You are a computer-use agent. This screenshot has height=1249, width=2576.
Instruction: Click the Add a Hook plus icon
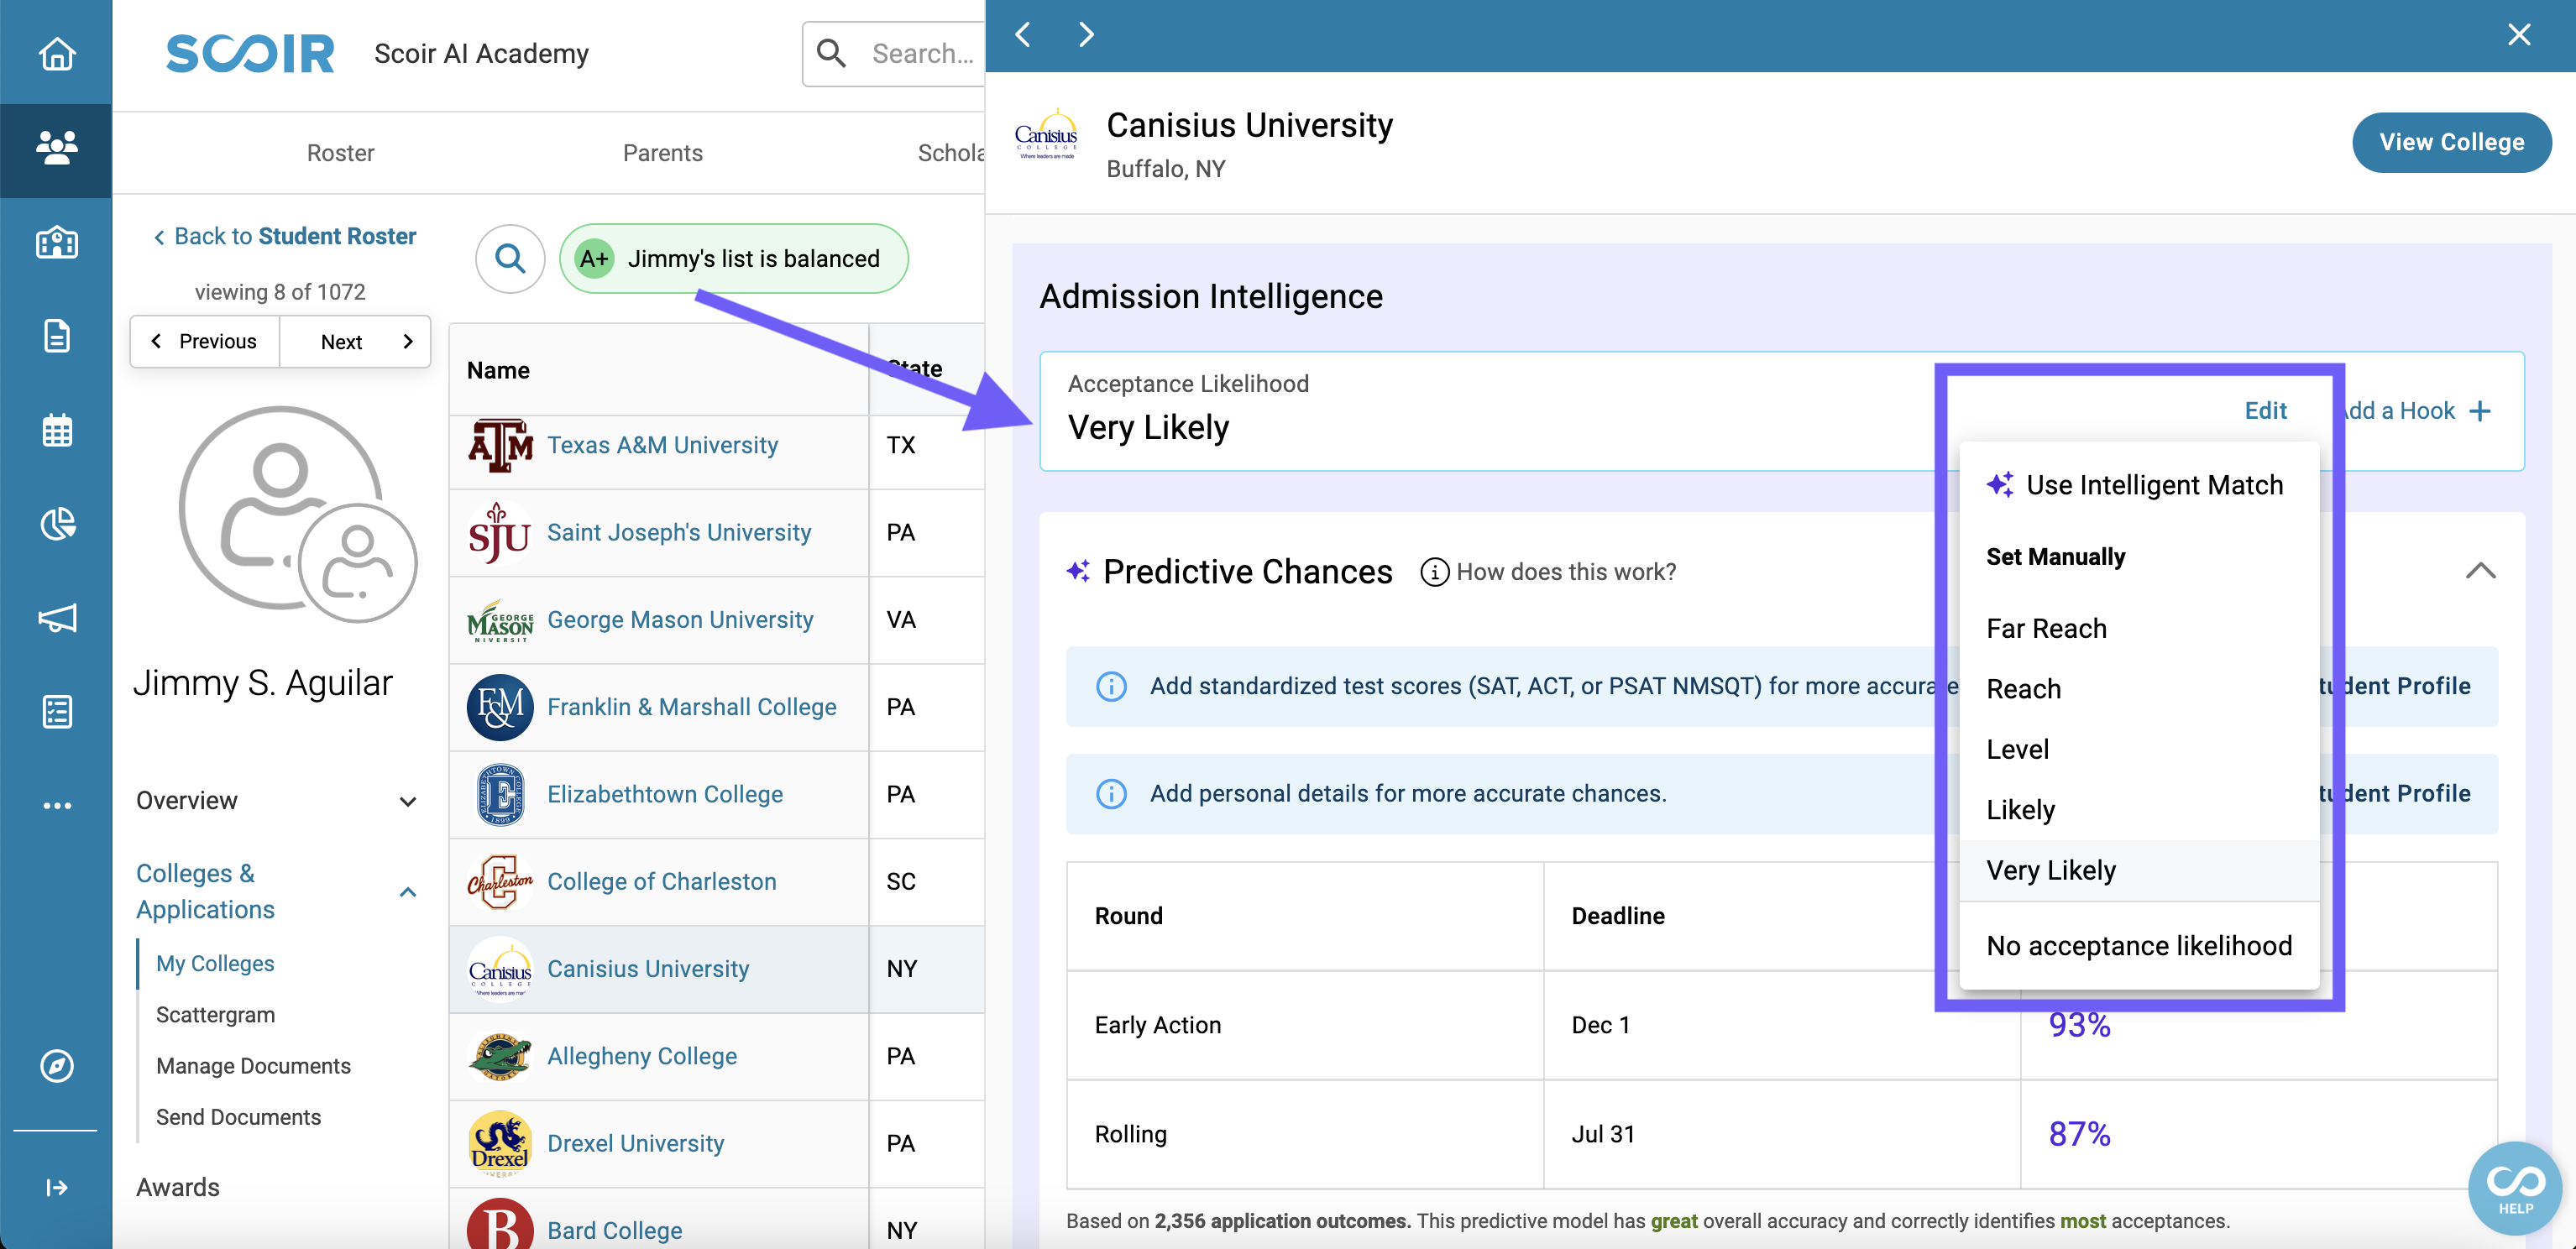click(x=2479, y=411)
